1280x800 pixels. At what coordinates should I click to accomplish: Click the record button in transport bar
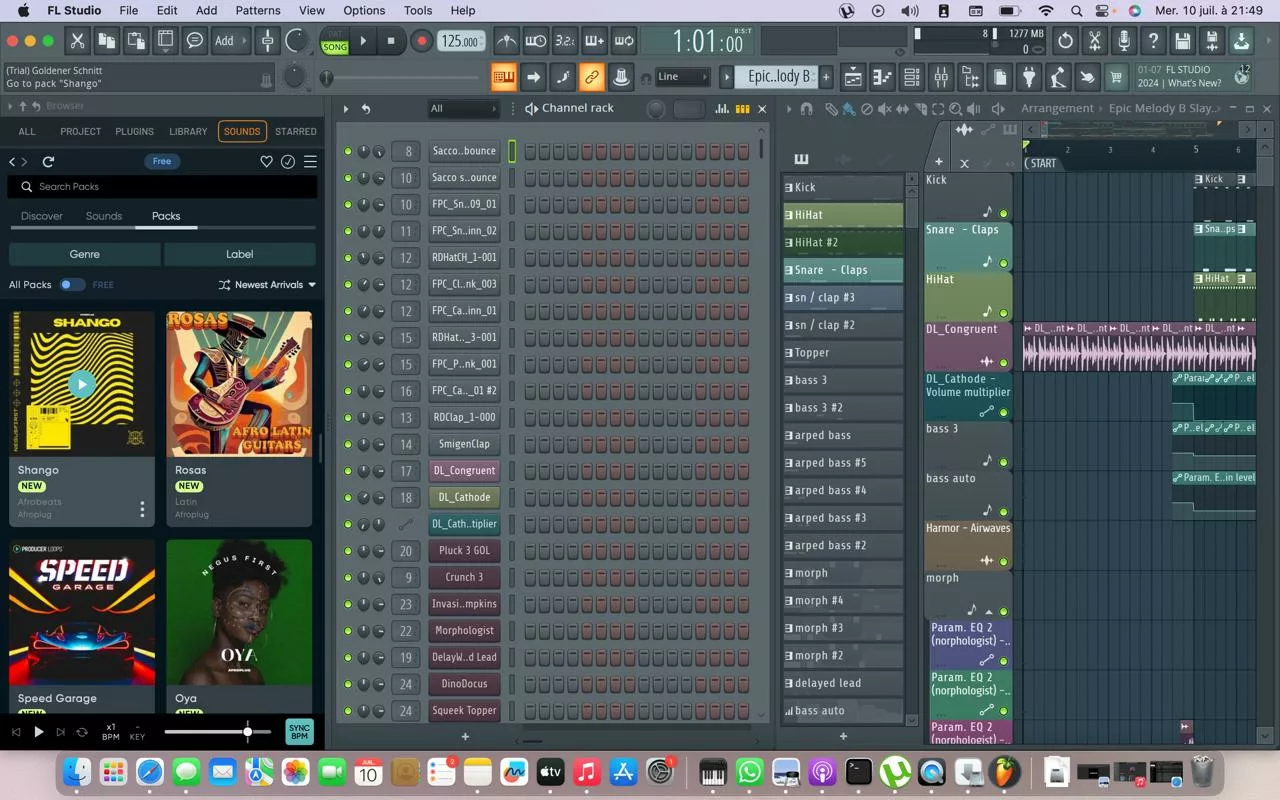(x=421, y=41)
